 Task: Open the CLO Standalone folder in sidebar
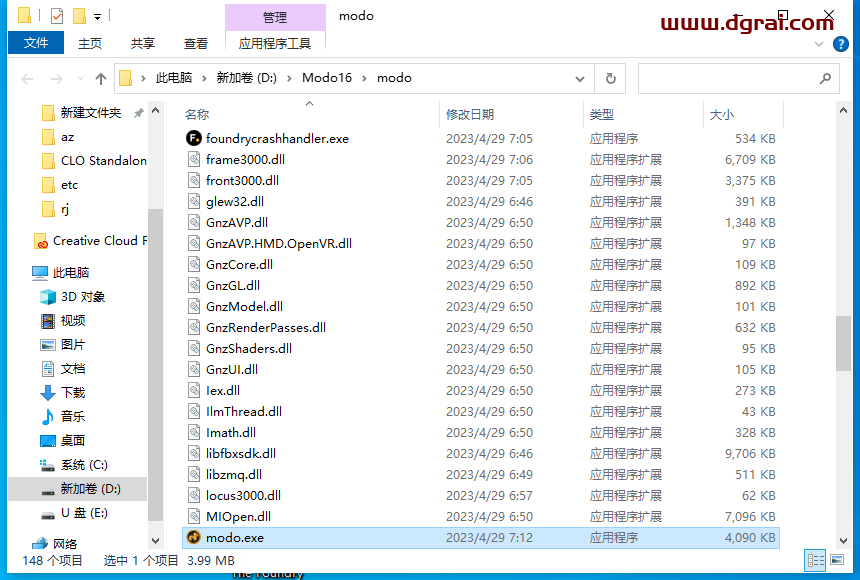click(104, 161)
